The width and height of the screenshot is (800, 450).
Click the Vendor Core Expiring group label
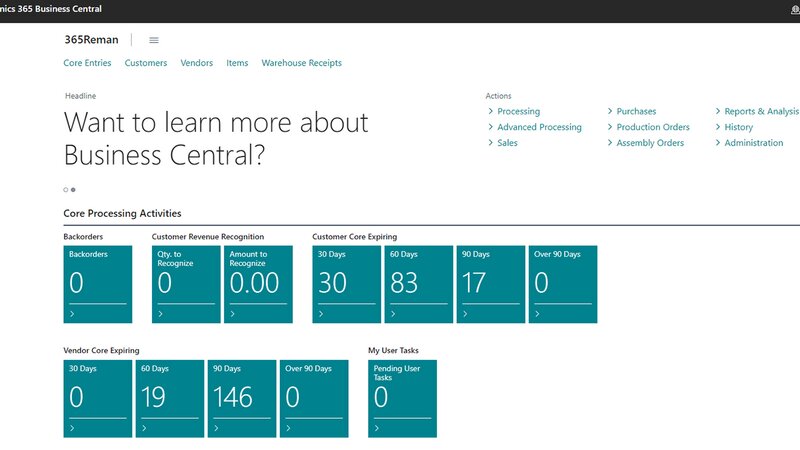[101, 351]
